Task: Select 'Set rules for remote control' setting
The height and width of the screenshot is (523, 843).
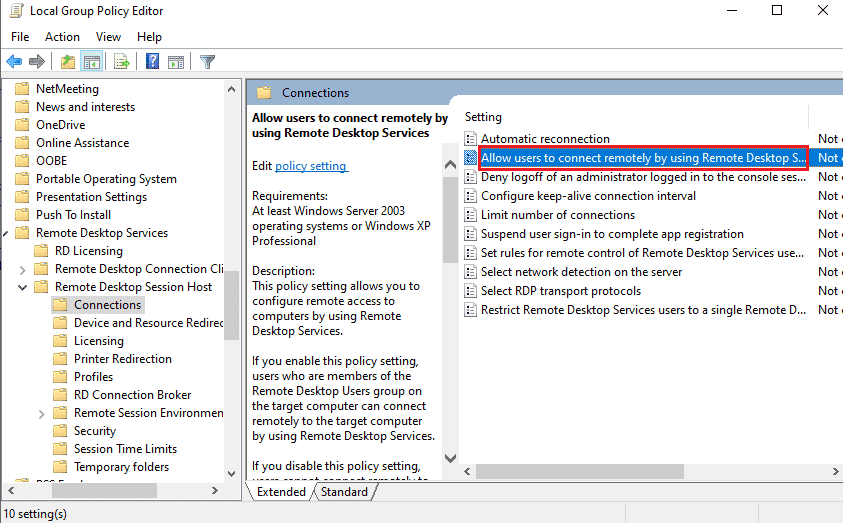Action: [x=642, y=253]
